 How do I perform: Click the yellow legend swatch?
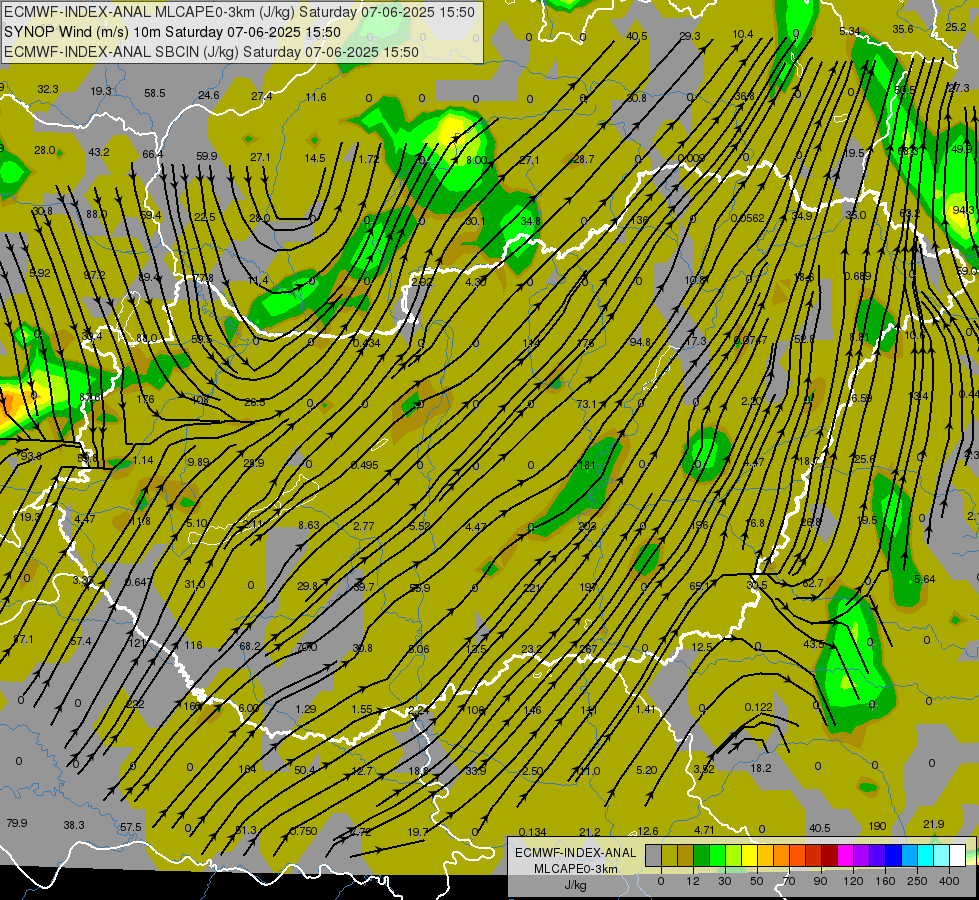(x=750, y=856)
